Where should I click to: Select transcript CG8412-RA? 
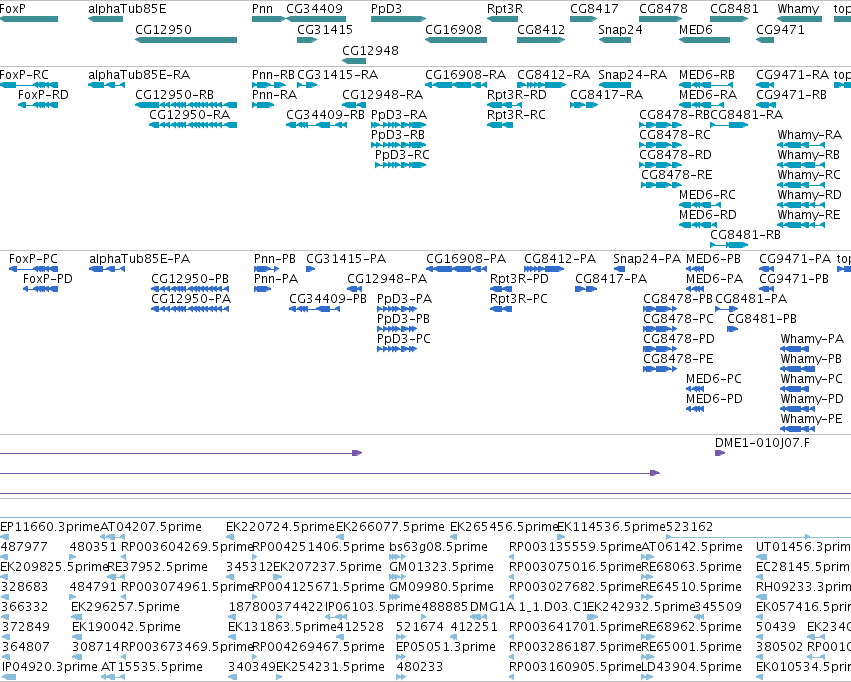[x=553, y=74]
